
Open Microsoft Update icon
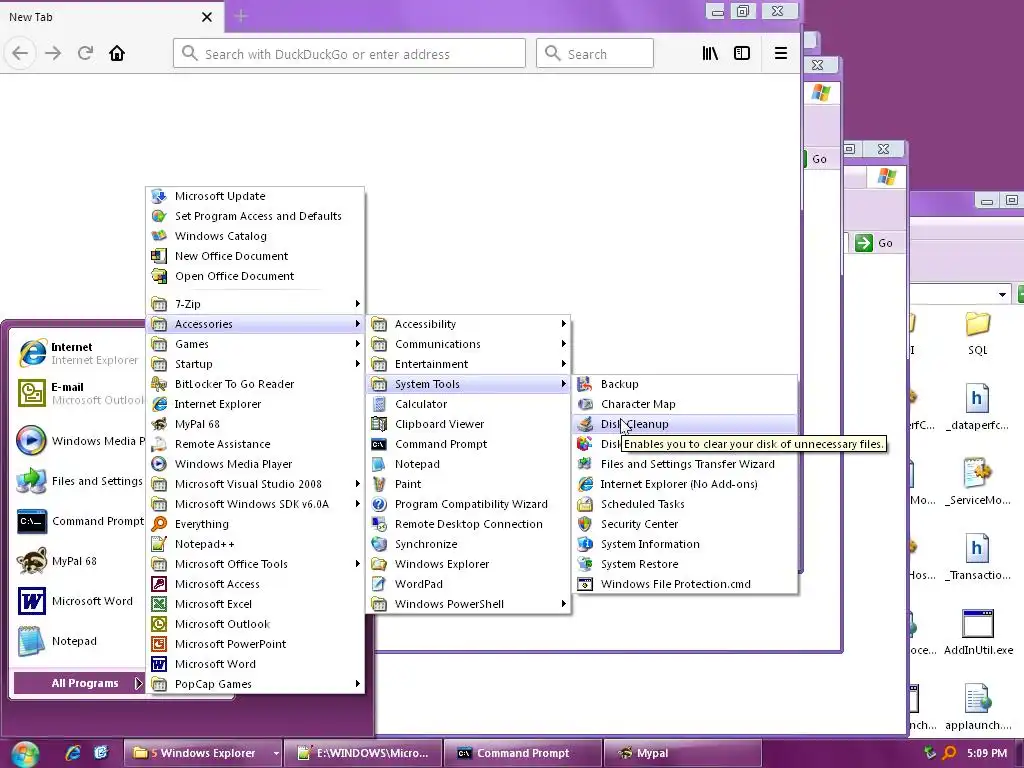click(x=159, y=196)
